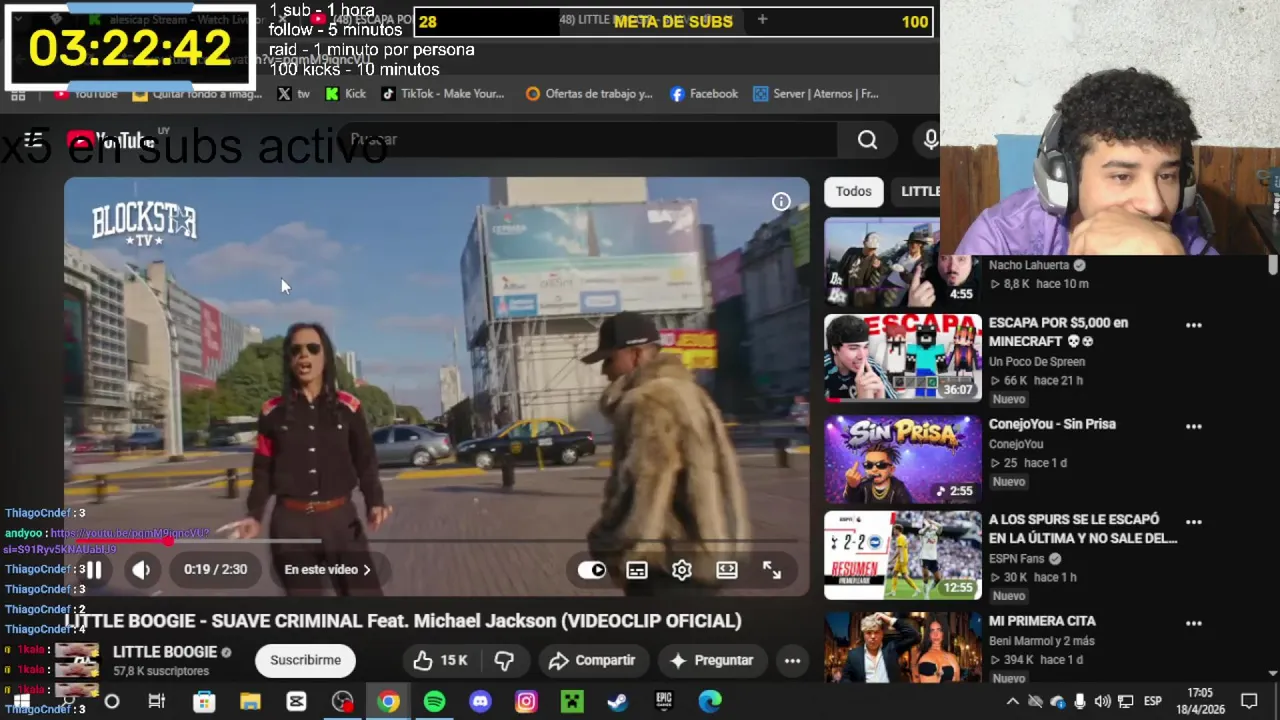Image resolution: width=1280 pixels, height=720 pixels.
Task: Open the 'MI PRIMERA CITA' video title
Action: click(x=1042, y=621)
